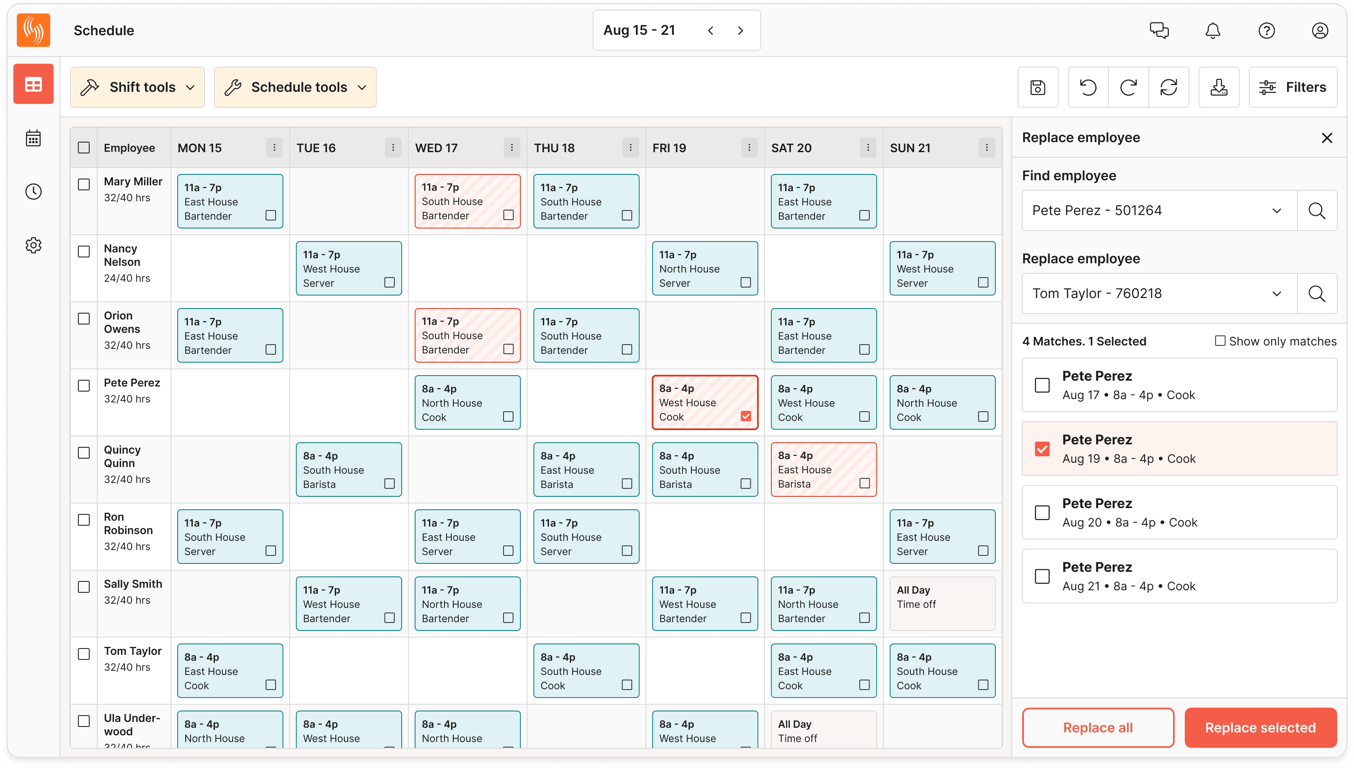The width and height of the screenshot is (1354, 768).
Task: Open THU 18 column options menu
Action: click(630, 148)
